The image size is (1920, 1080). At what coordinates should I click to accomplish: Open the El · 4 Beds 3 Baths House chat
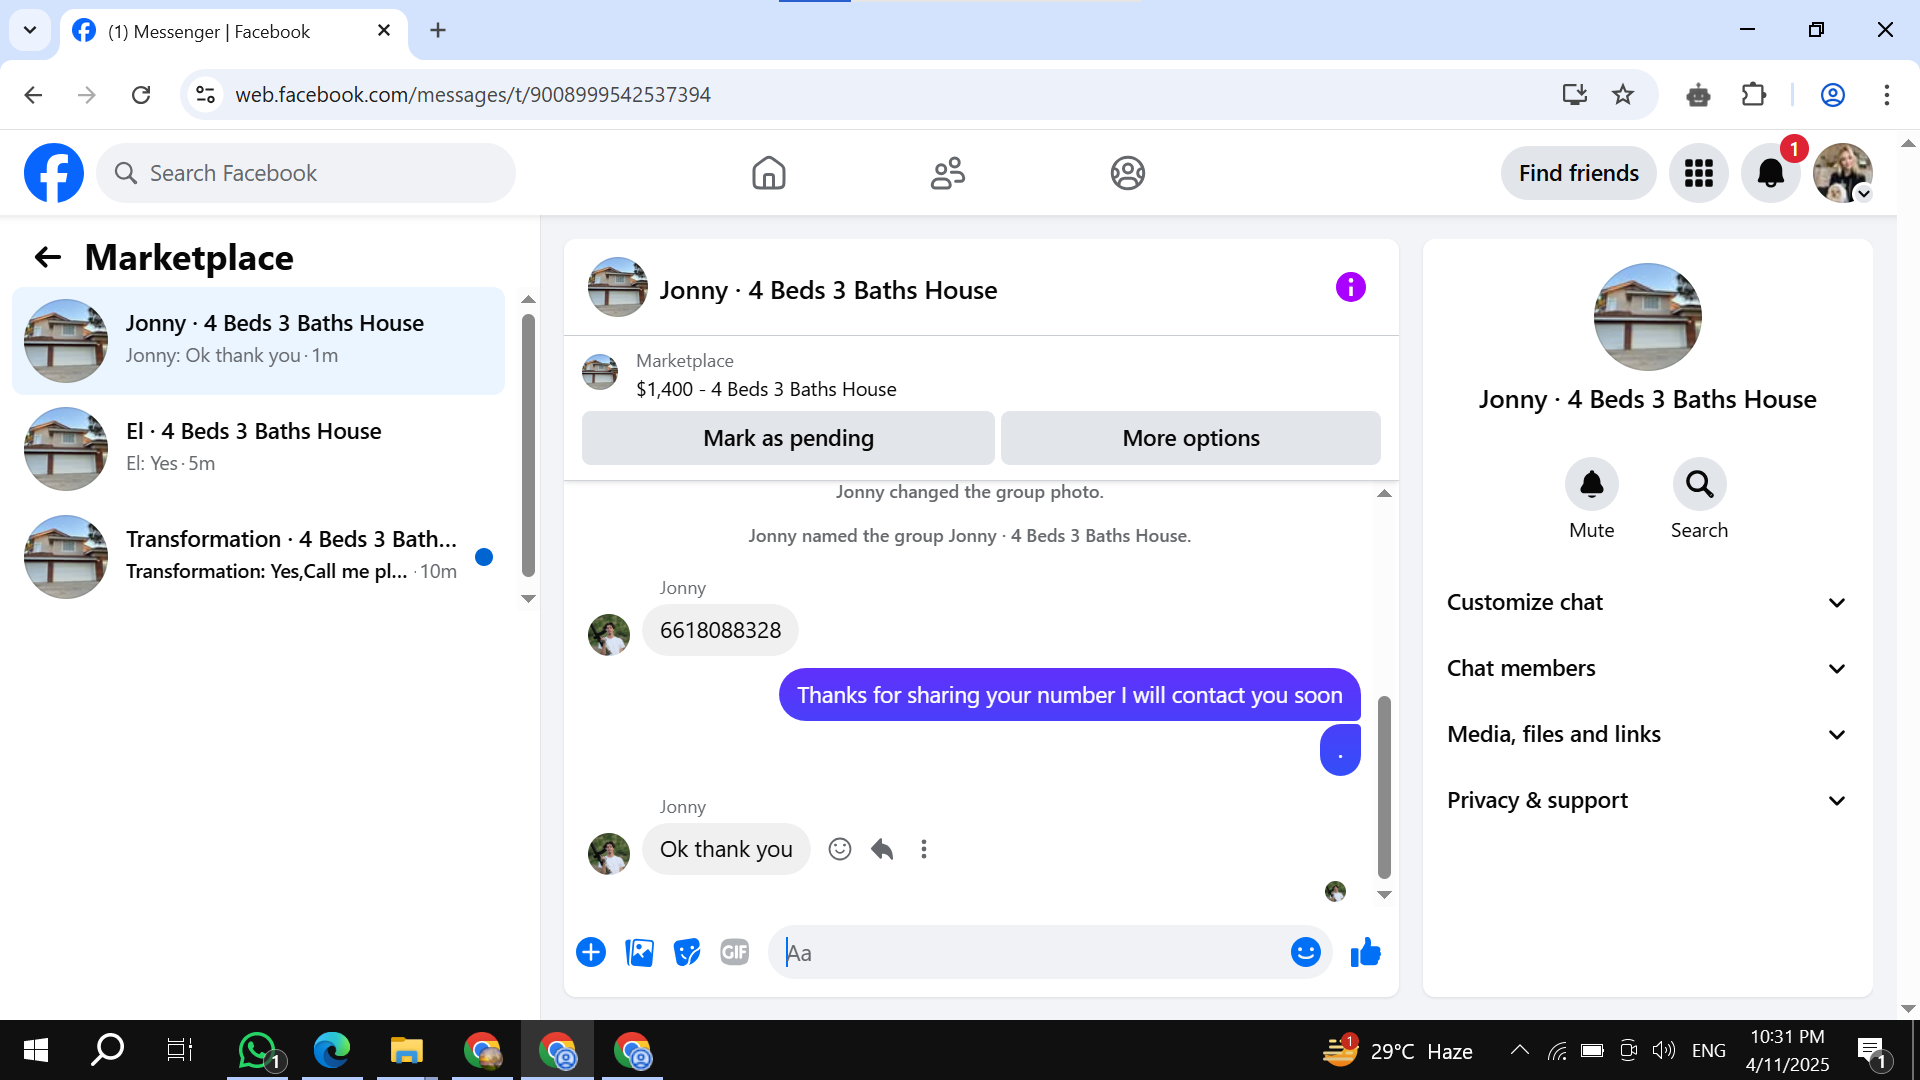click(x=258, y=449)
